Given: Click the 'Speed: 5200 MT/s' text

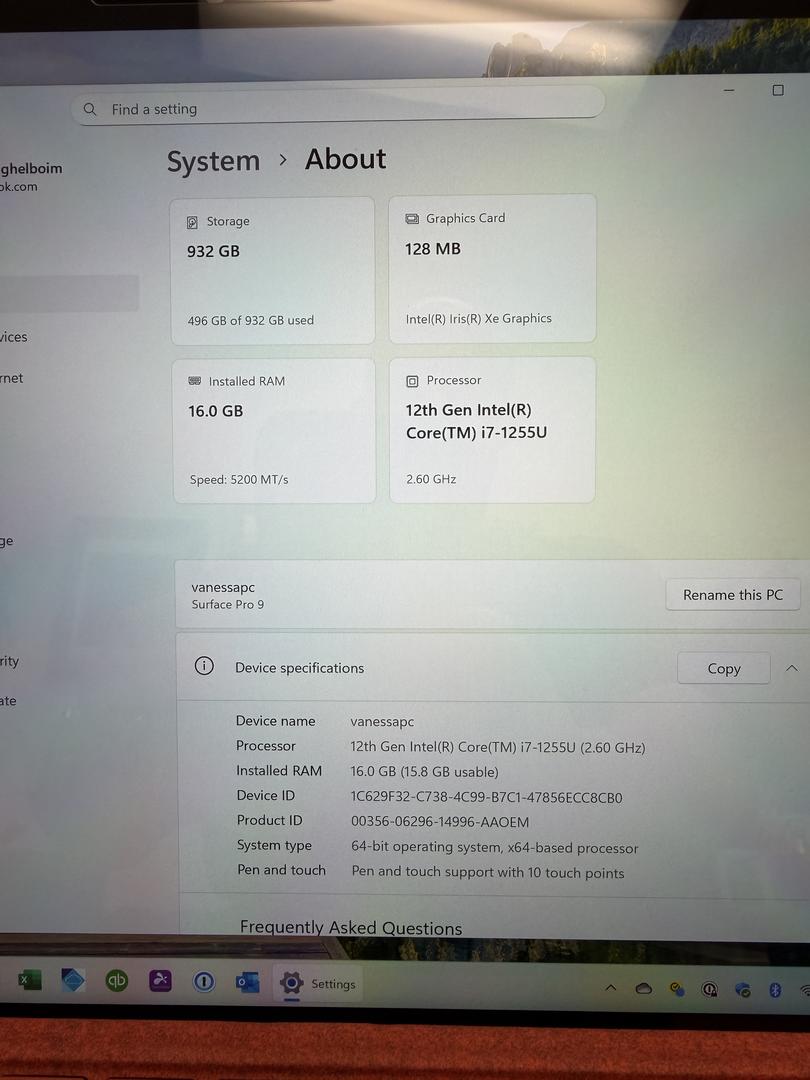Looking at the screenshot, I should 239,479.
